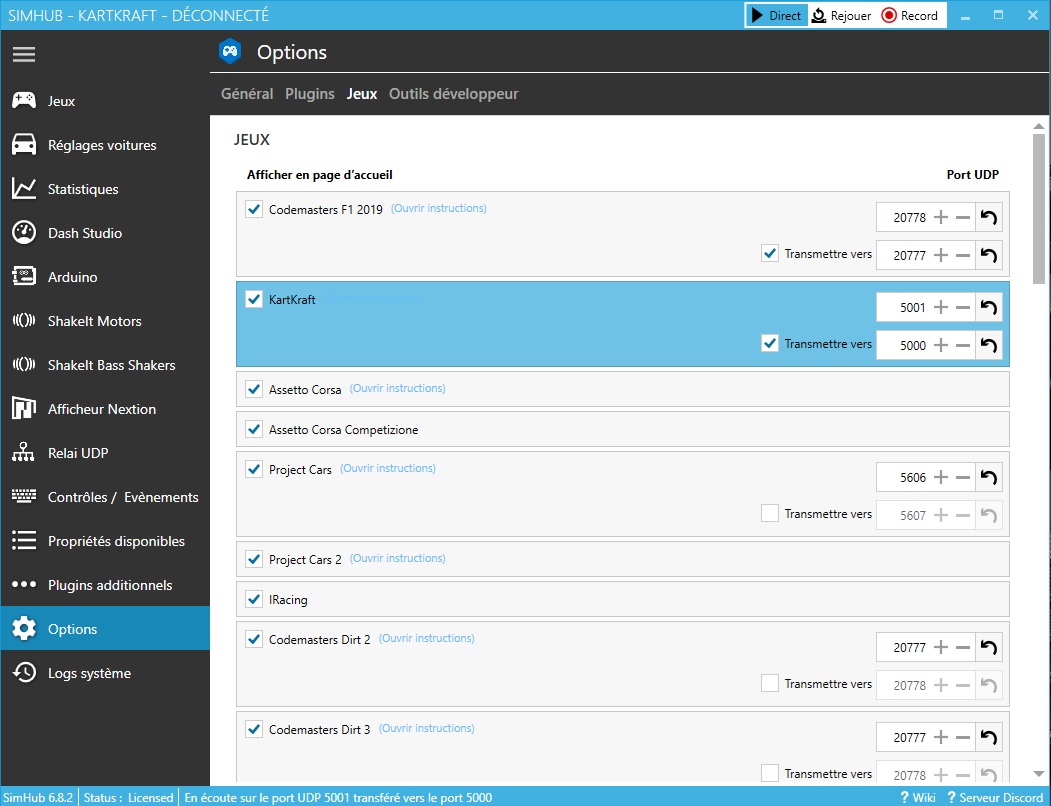This screenshot has width=1051, height=806.
Task: Click the Rejouer replay icon
Action: tap(818, 15)
